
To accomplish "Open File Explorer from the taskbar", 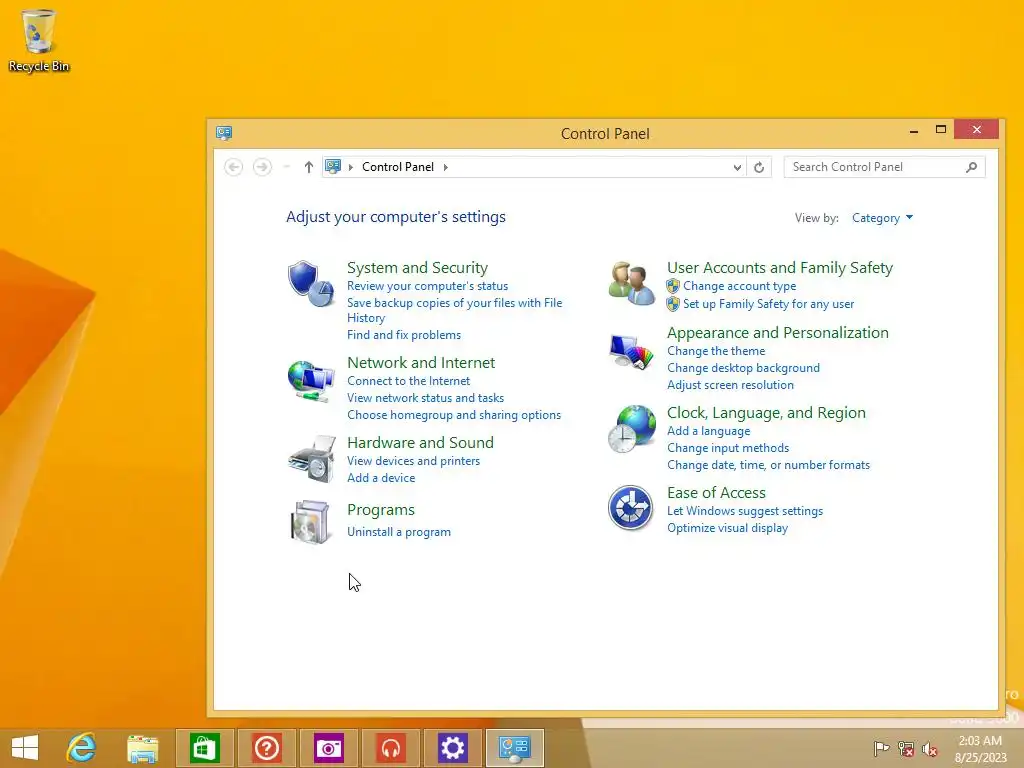I will (142, 748).
